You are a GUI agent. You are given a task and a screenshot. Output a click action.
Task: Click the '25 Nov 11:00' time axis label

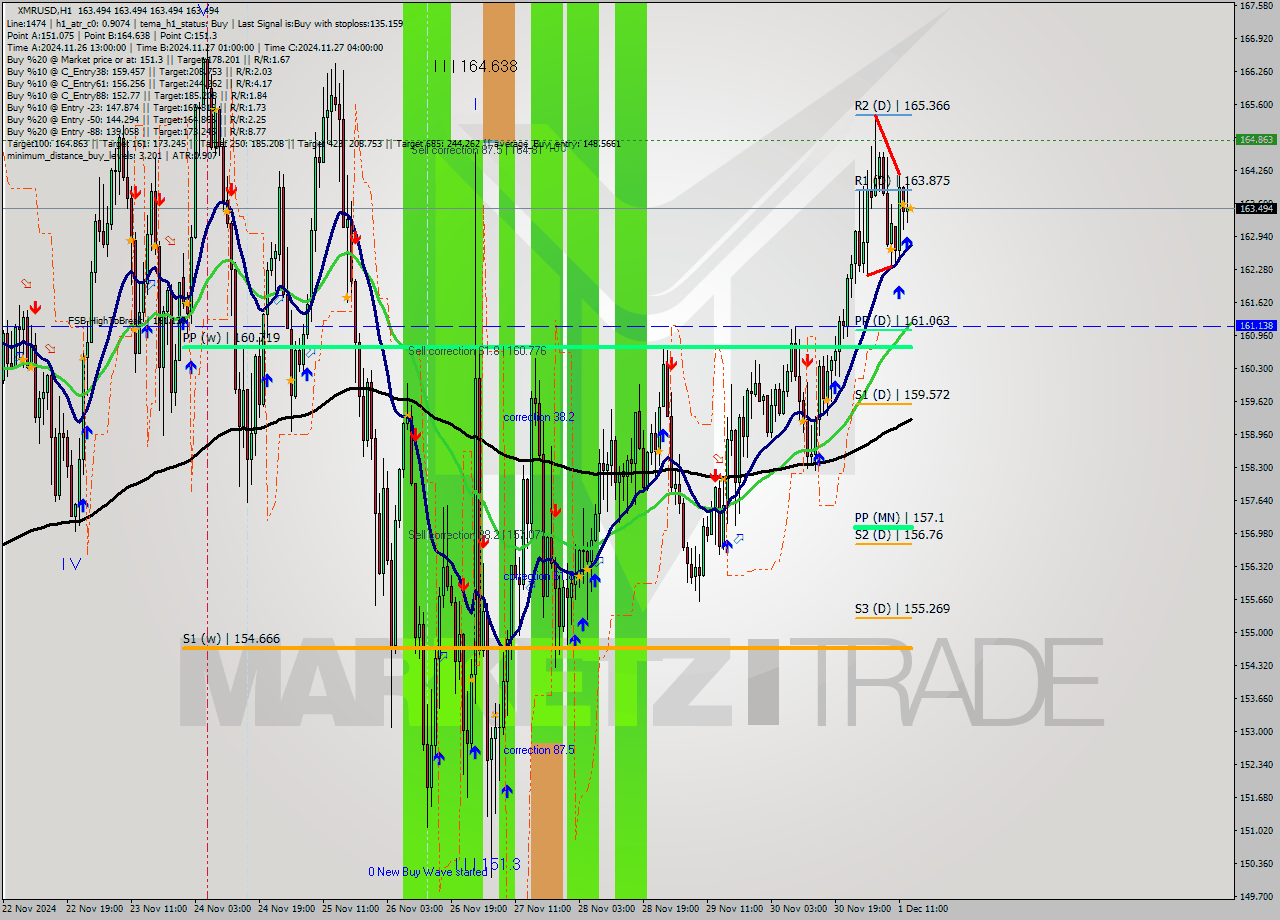coord(350,909)
